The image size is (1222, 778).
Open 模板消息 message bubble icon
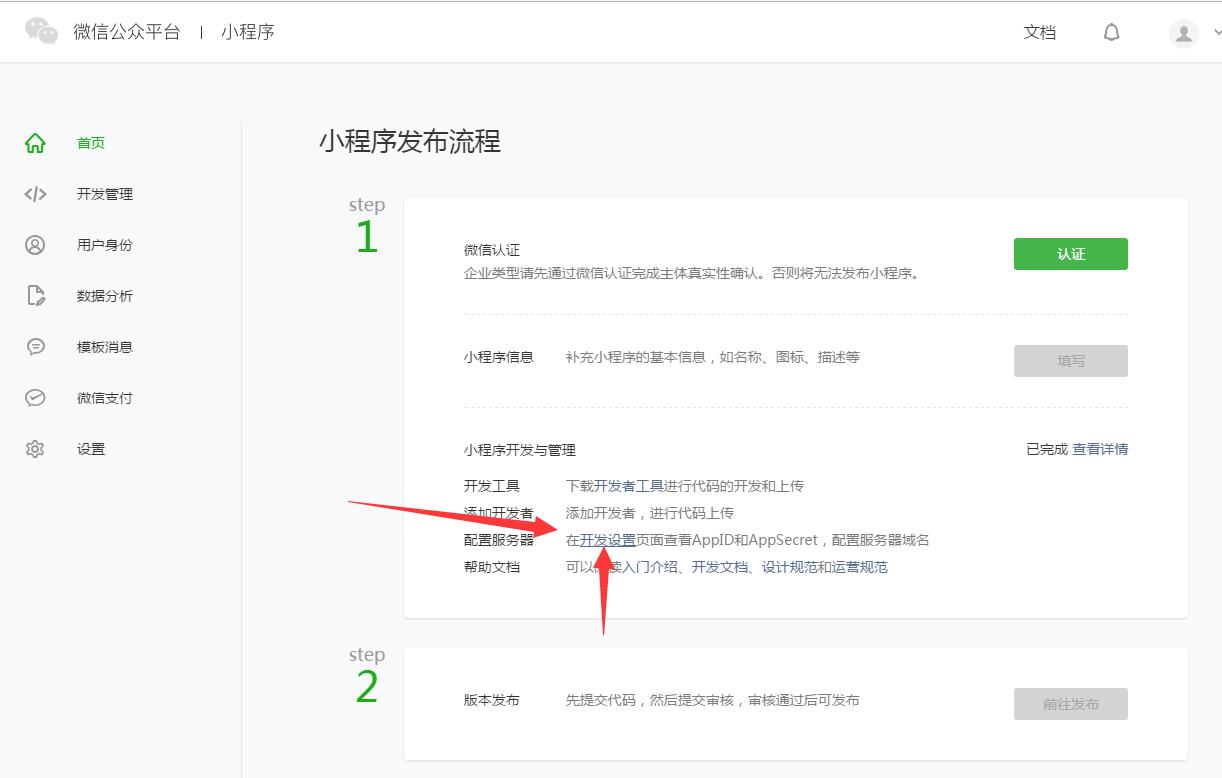34,346
